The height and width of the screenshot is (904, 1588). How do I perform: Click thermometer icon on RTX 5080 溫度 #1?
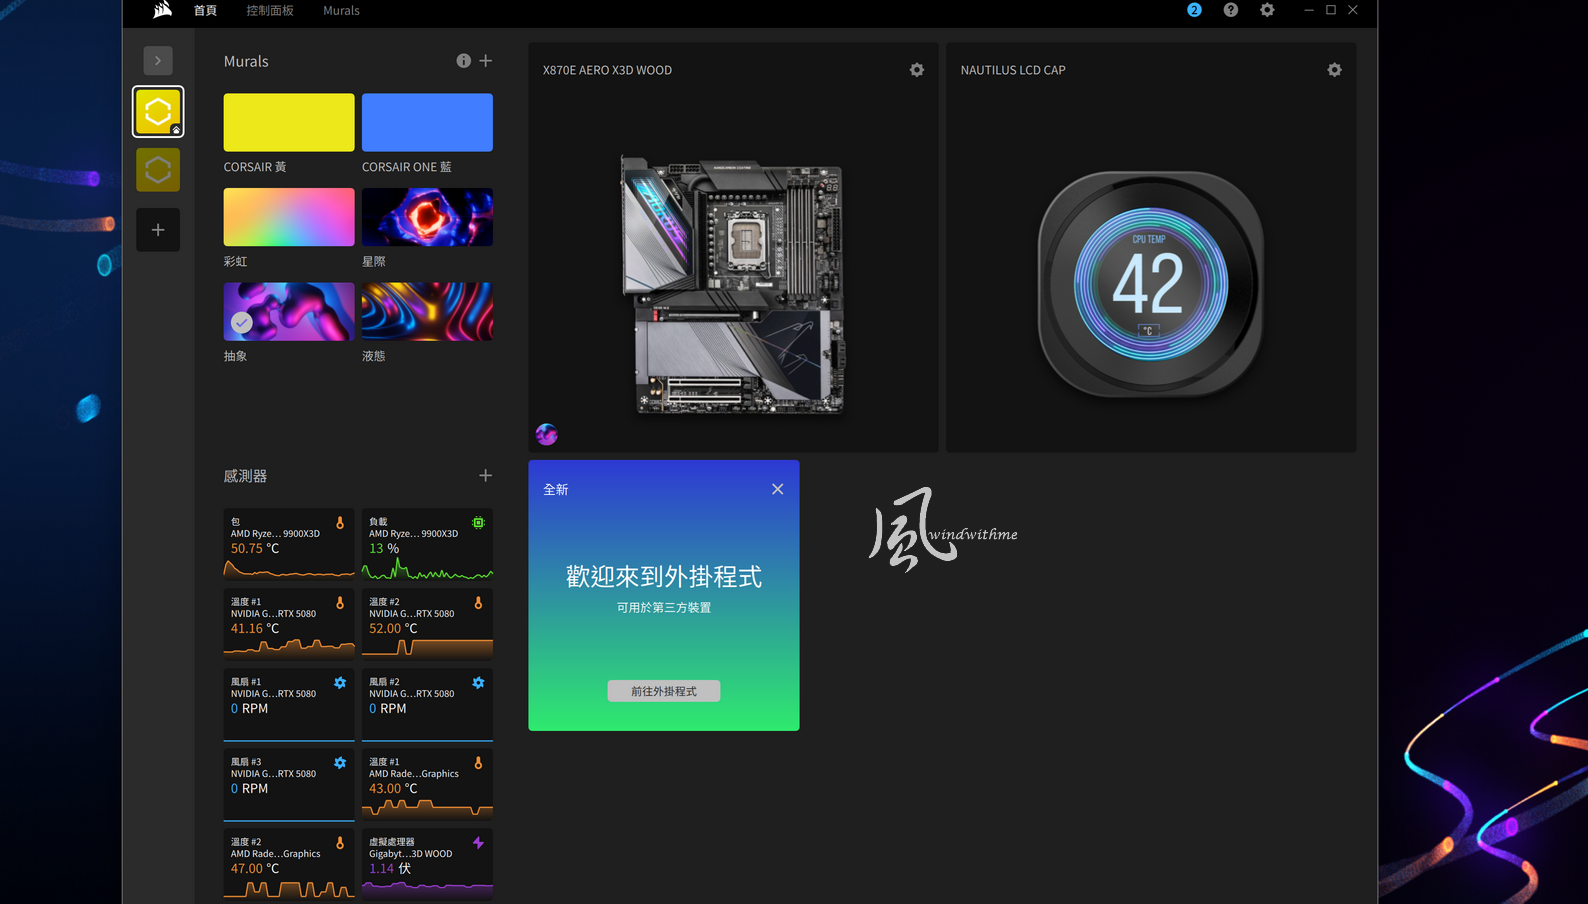(340, 603)
